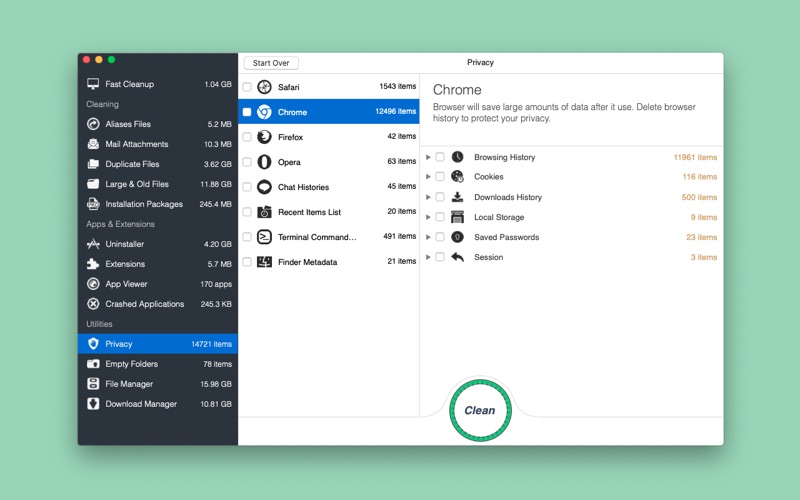Enable the Downloads History checkbox
800x500 pixels.
[x=440, y=197]
